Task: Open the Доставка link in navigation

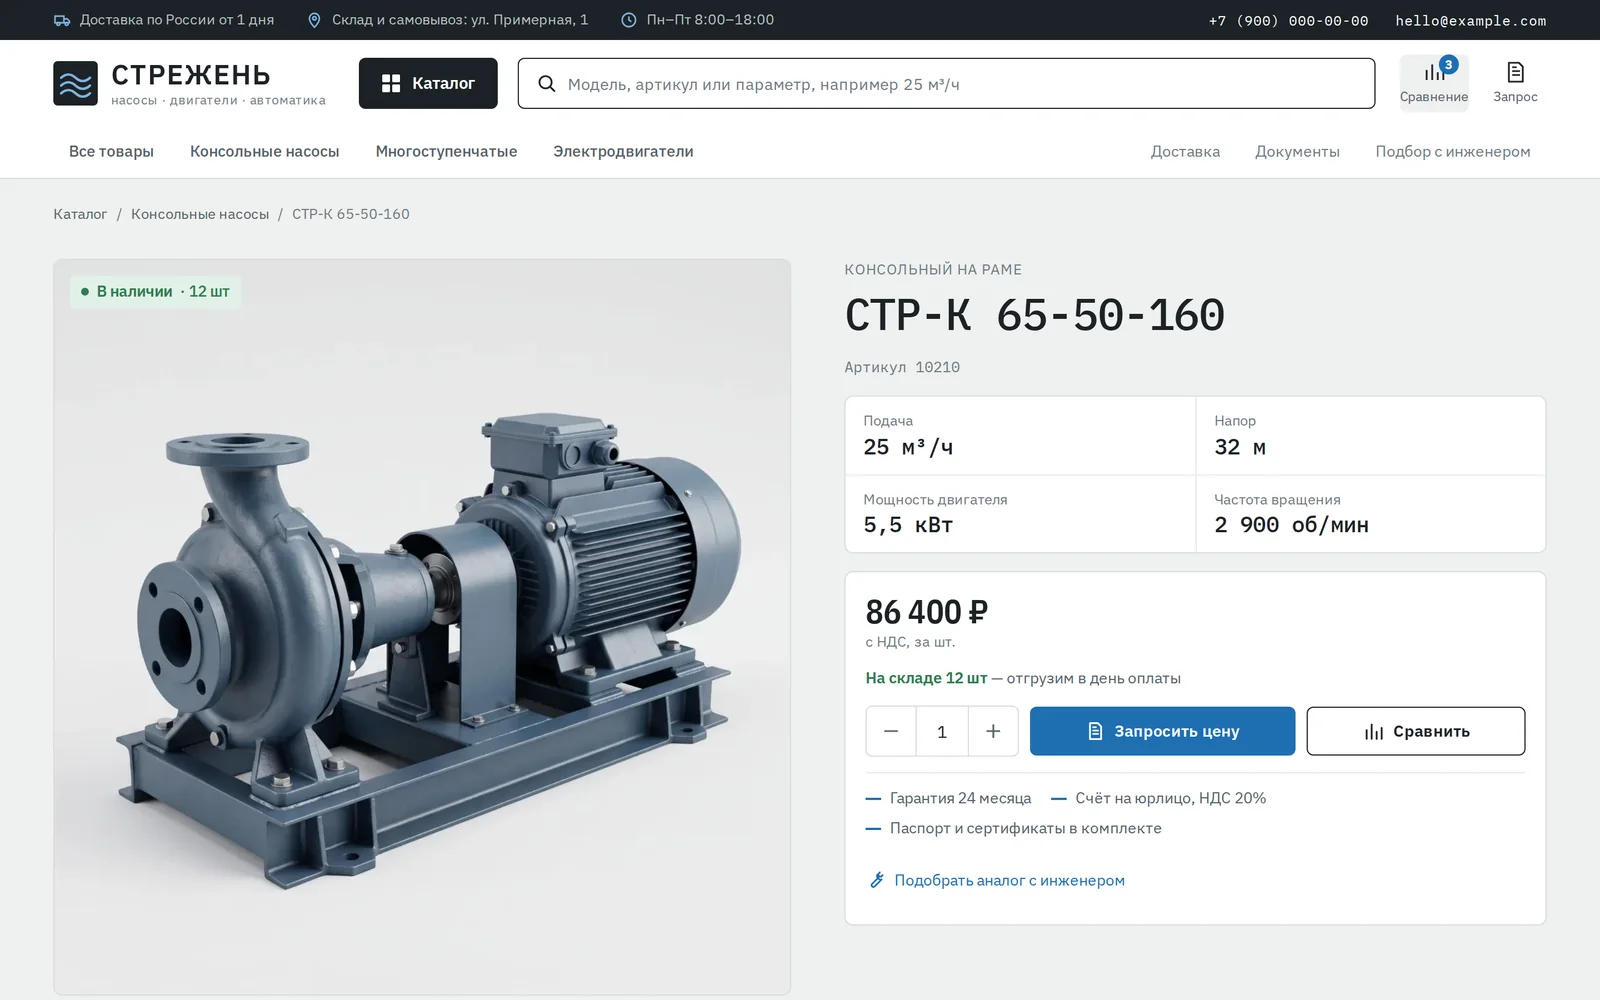Action: (1185, 151)
